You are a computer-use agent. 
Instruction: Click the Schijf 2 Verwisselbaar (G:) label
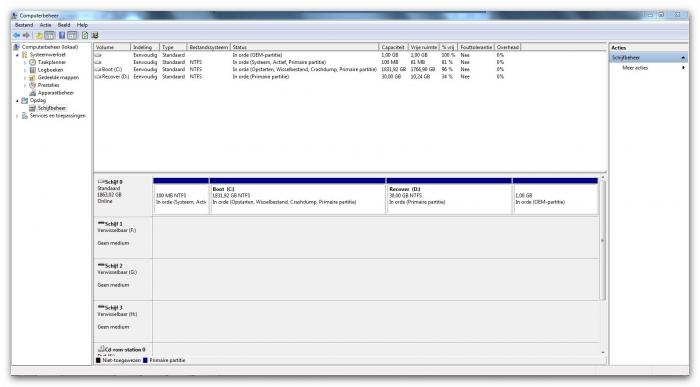[123, 279]
